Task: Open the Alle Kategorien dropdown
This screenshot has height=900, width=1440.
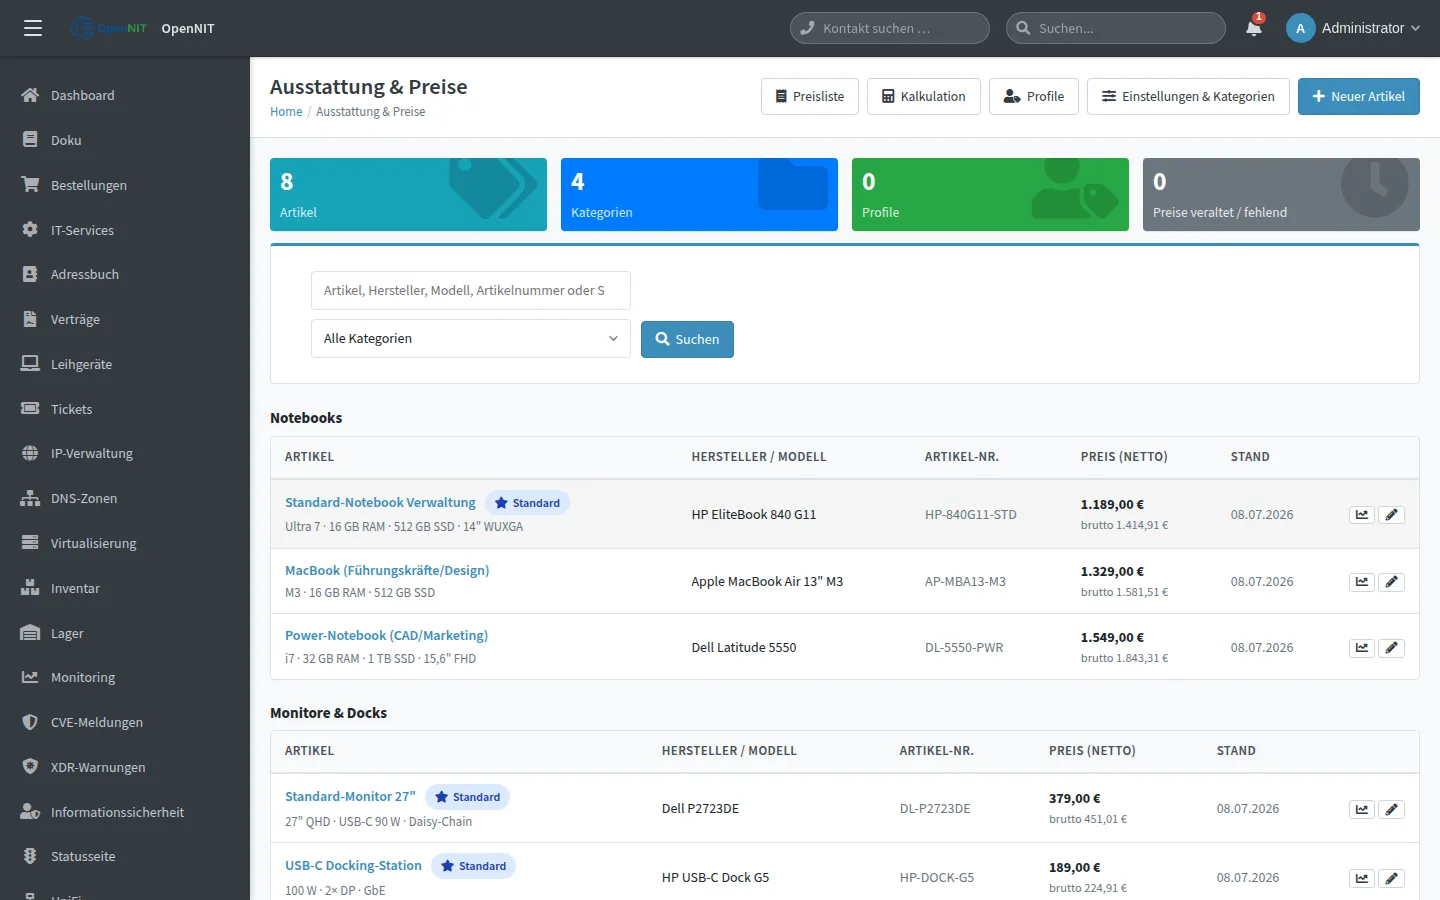Action: pos(471,339)
